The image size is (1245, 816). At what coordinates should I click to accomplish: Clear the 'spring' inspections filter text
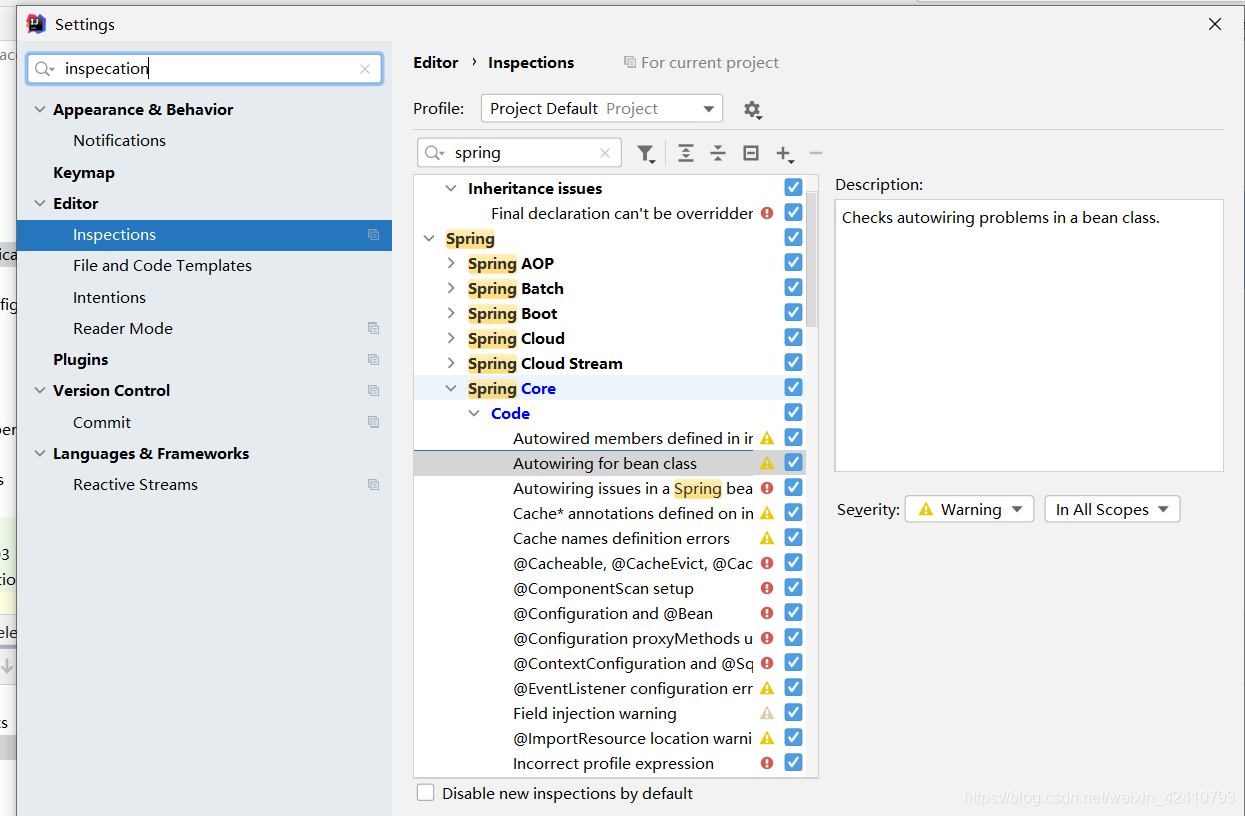605,153
